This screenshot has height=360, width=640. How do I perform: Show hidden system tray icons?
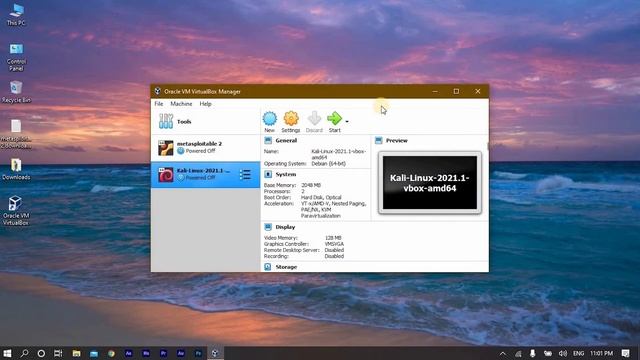point(503,353)
